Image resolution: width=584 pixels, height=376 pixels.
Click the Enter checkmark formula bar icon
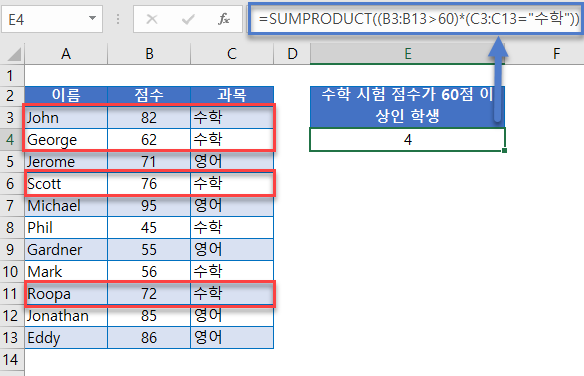(188, 19)
